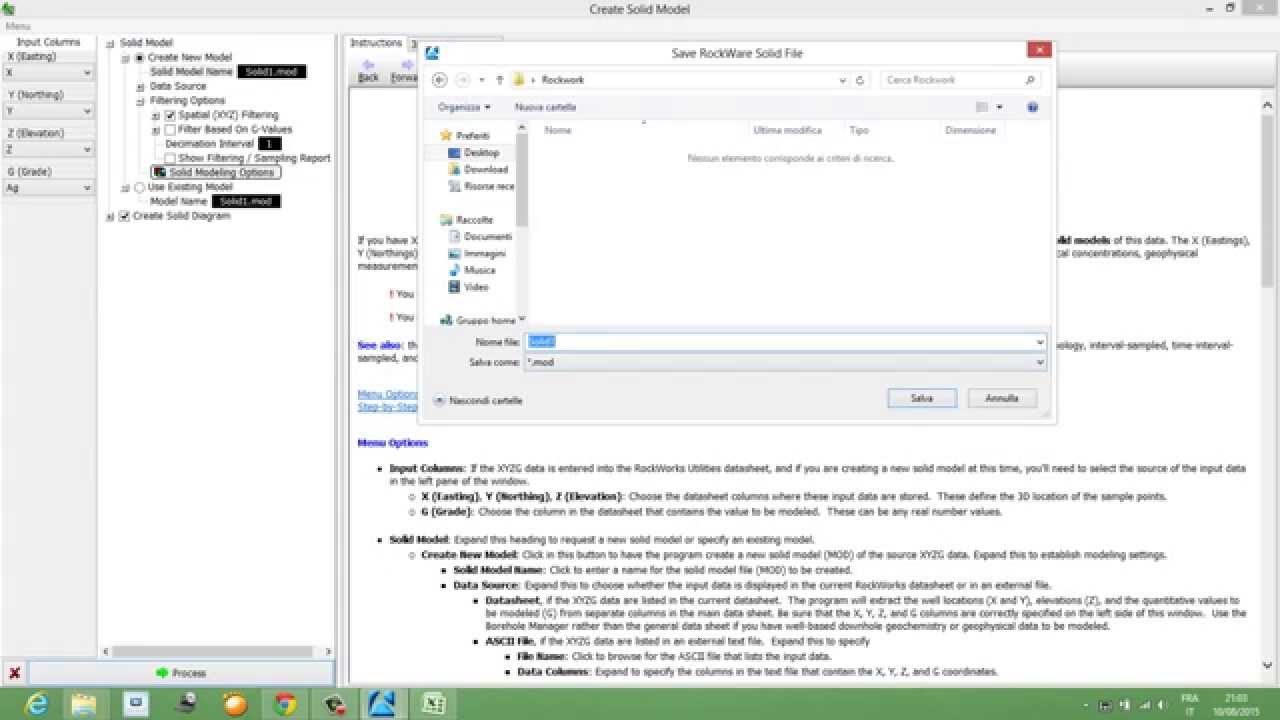Open Musica library
Screen dimensions: 1280x720
point(472,270)
